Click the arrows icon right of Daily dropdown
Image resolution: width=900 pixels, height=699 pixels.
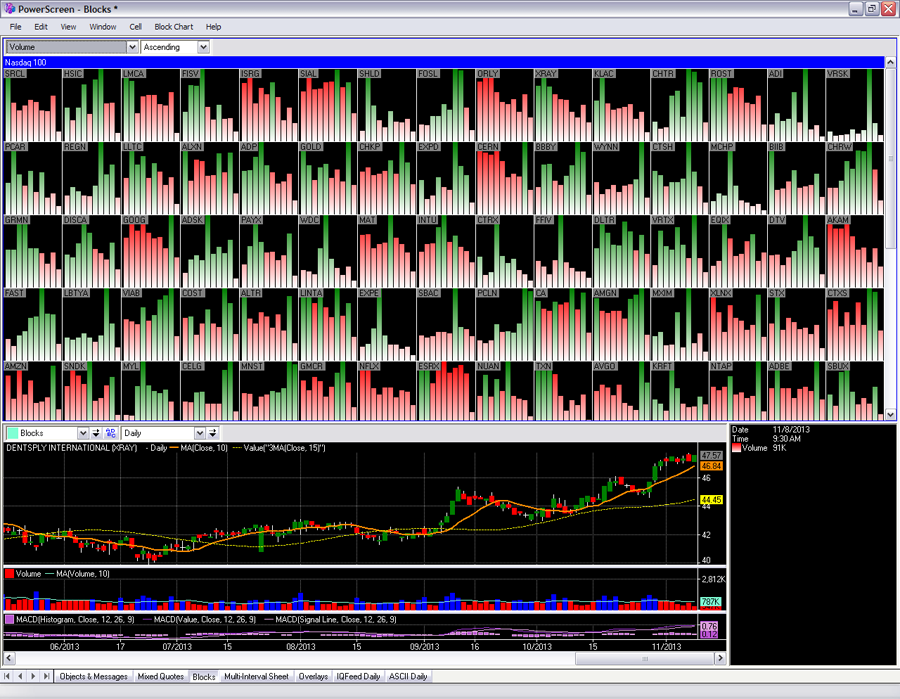click(212, 433)
